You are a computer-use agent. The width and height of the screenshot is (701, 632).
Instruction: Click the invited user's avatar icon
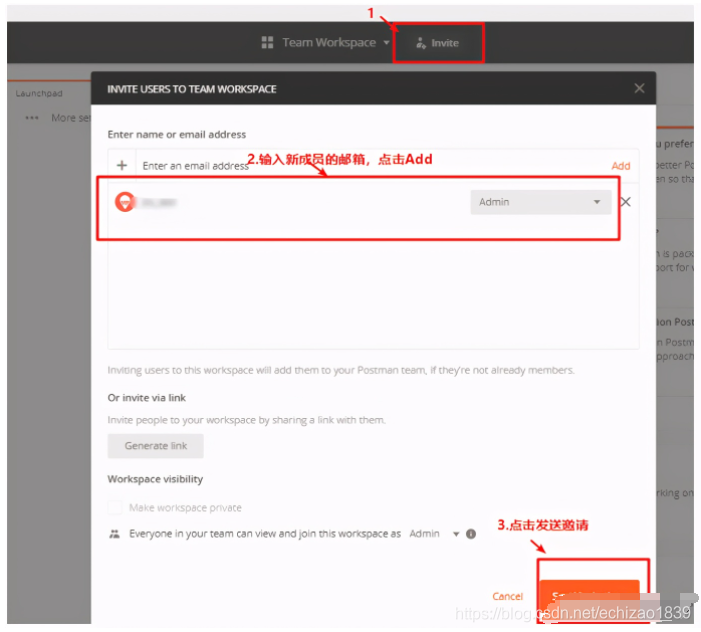click(125, 202)
